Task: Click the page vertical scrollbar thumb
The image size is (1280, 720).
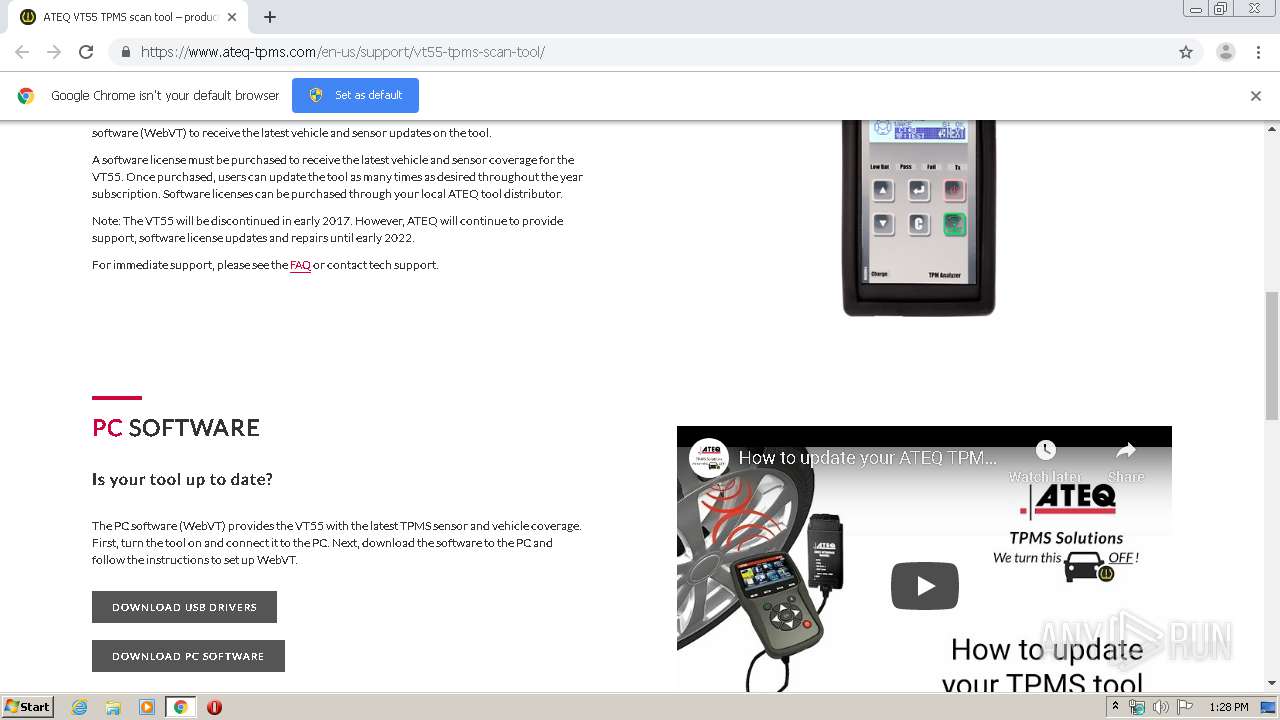Action: [x=1272, y=355]
